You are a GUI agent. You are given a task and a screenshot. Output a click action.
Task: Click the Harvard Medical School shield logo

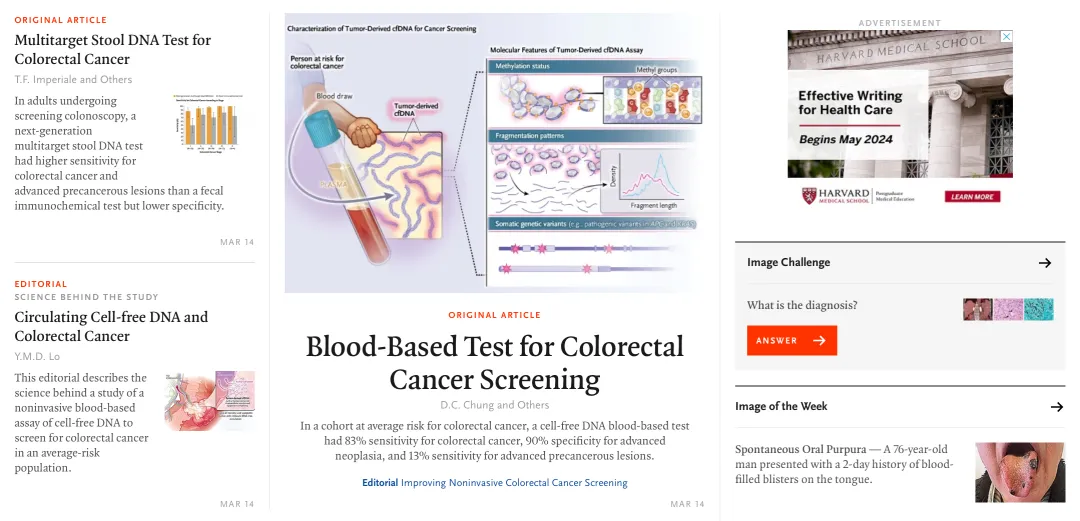(x=809, y=196)
